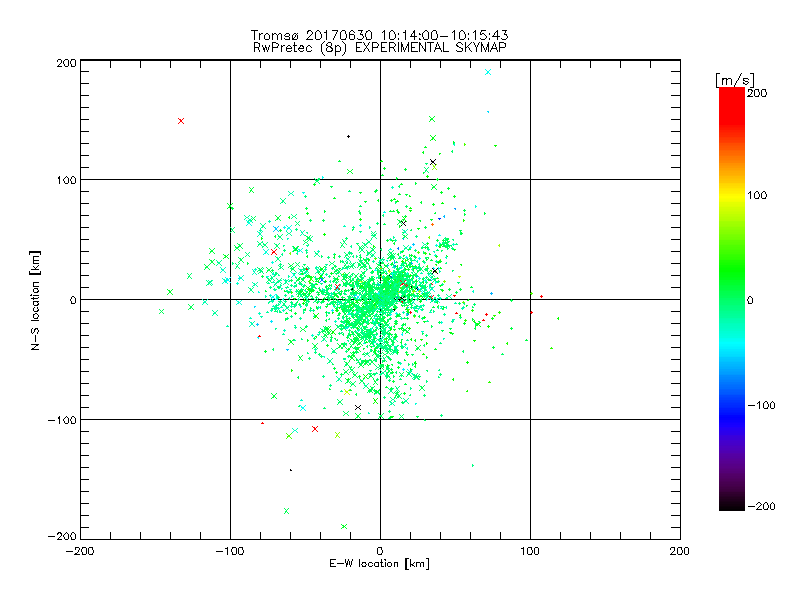The image size is (800, 600).
Task: Select the isolated red X marker in upper-left quadrant
Action: coord(181,121)
